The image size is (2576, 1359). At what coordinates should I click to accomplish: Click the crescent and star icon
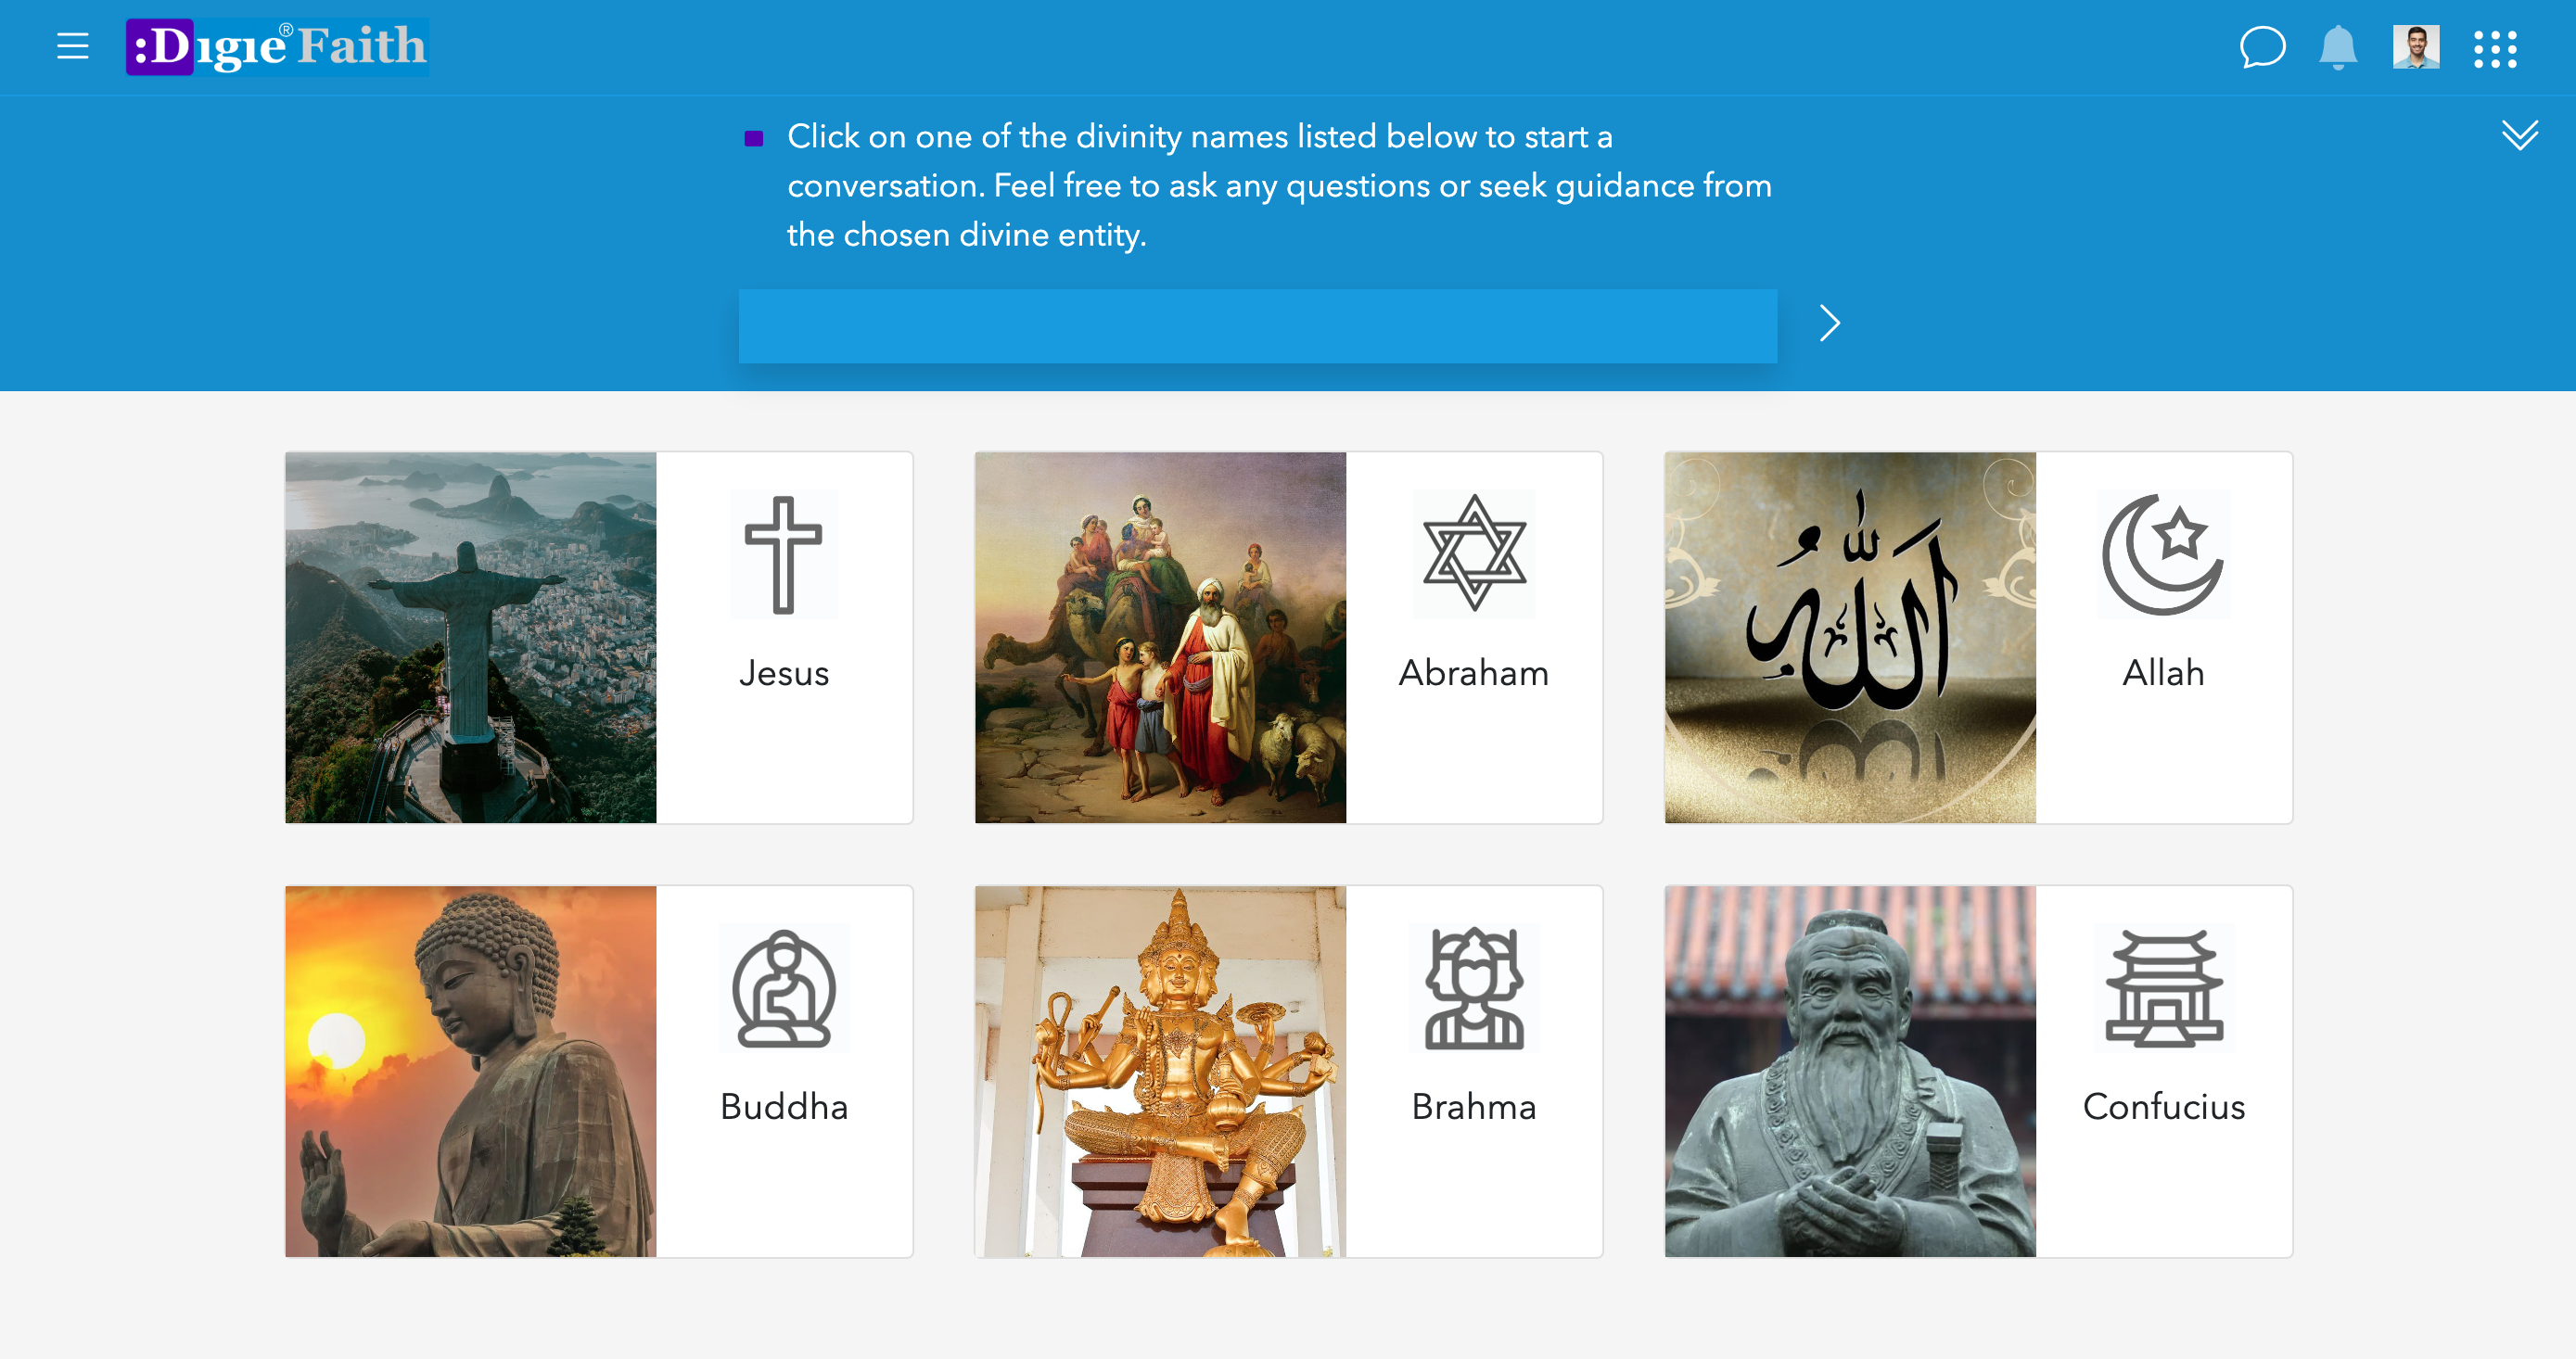point(2163,554)
